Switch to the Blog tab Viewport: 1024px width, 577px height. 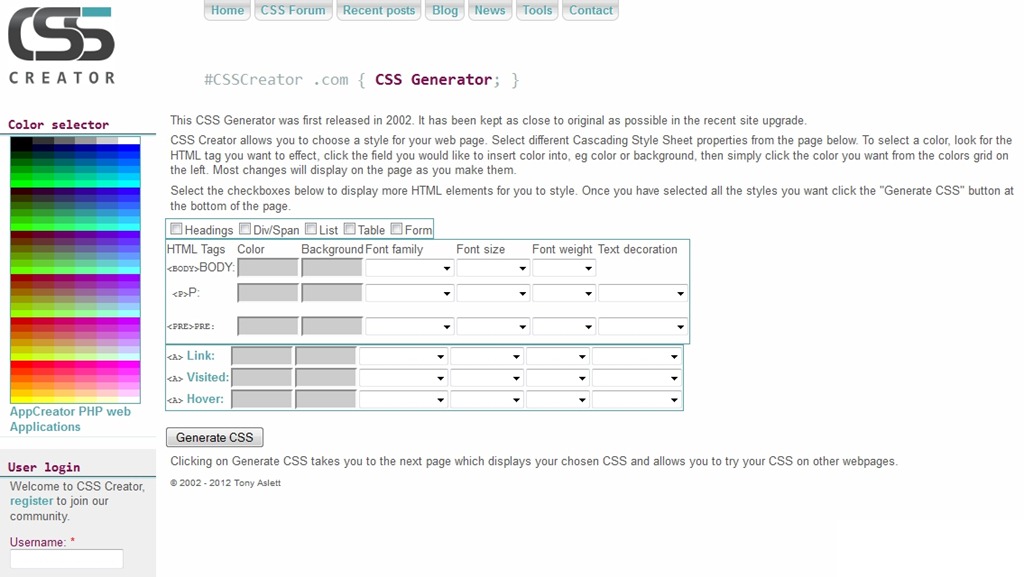coord(445,10)
